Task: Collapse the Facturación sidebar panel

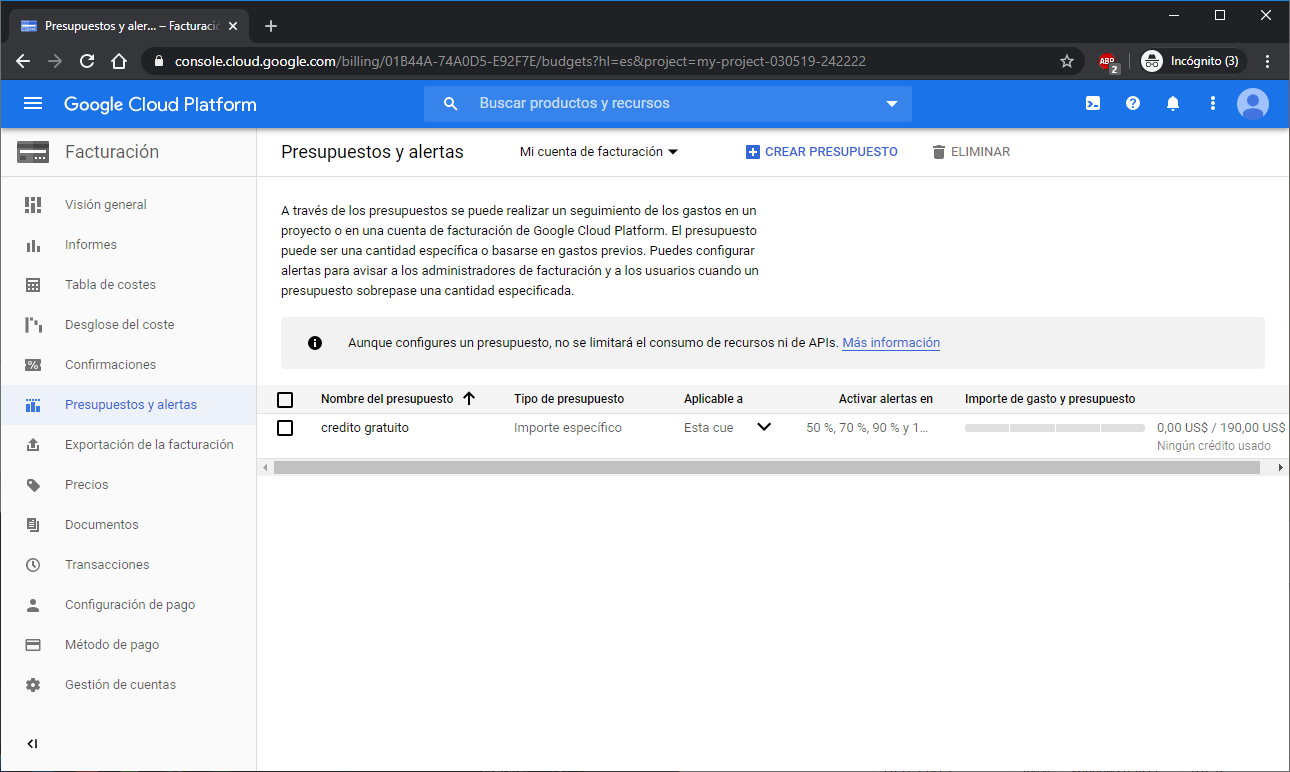Action: click(x=32, y=743)
